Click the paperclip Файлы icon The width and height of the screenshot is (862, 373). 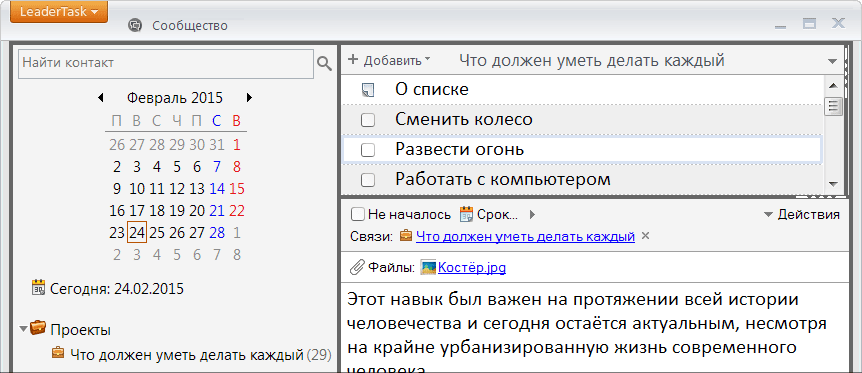coord(357,267)
